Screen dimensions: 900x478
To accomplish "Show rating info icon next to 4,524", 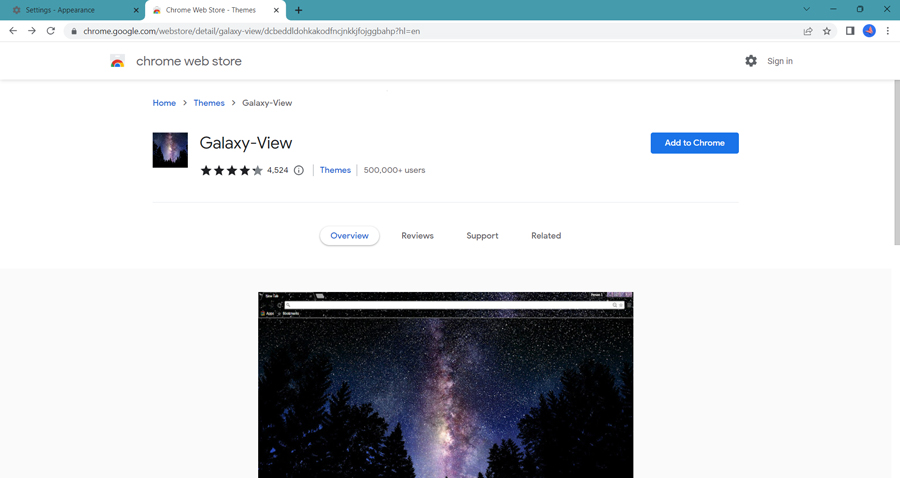I will [x=298, y=170].
